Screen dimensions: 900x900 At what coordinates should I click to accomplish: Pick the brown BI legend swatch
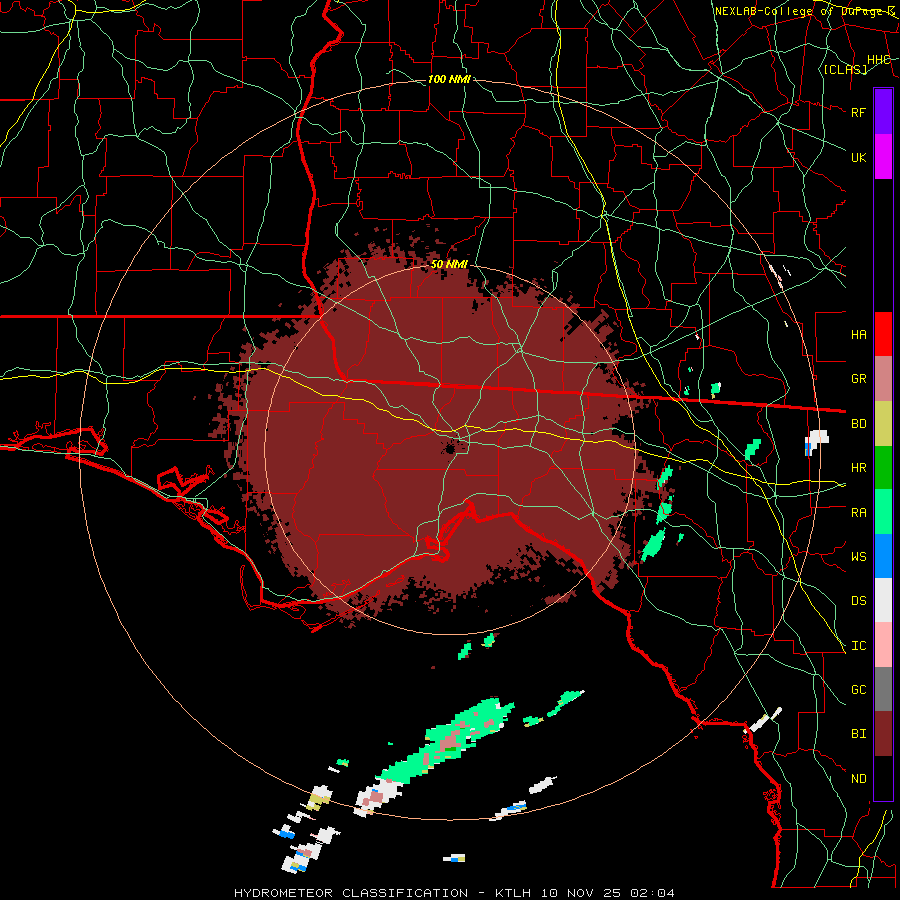click(x=883, y=734)
